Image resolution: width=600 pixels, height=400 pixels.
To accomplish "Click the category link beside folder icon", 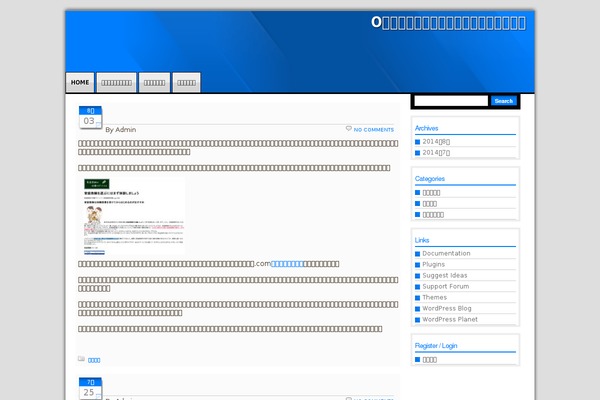I will coord(94,360).
